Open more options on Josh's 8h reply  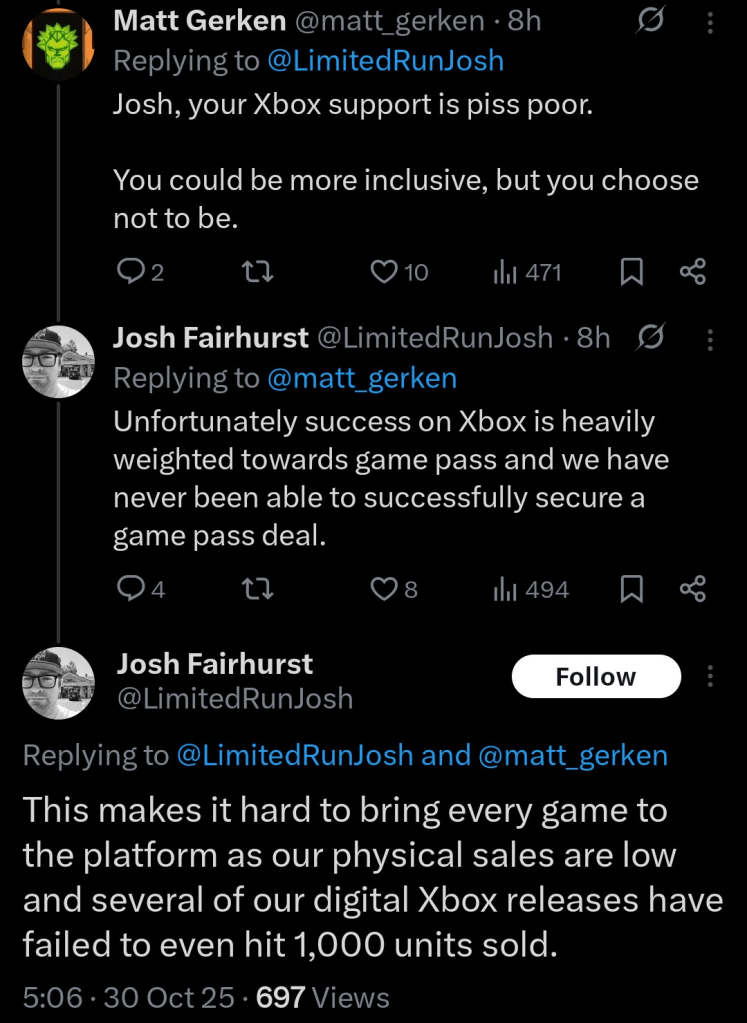tap(710, 339)
